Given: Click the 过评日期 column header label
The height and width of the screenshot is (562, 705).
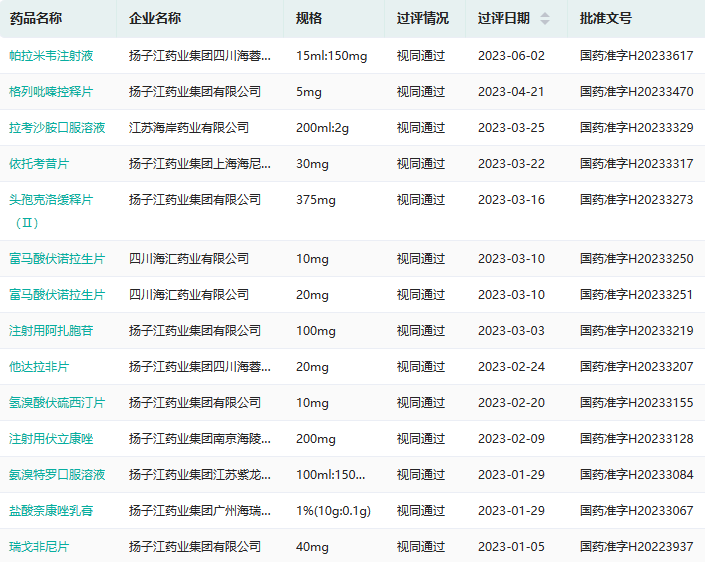Looking at the screenshot, I should [x=504, y=18].
